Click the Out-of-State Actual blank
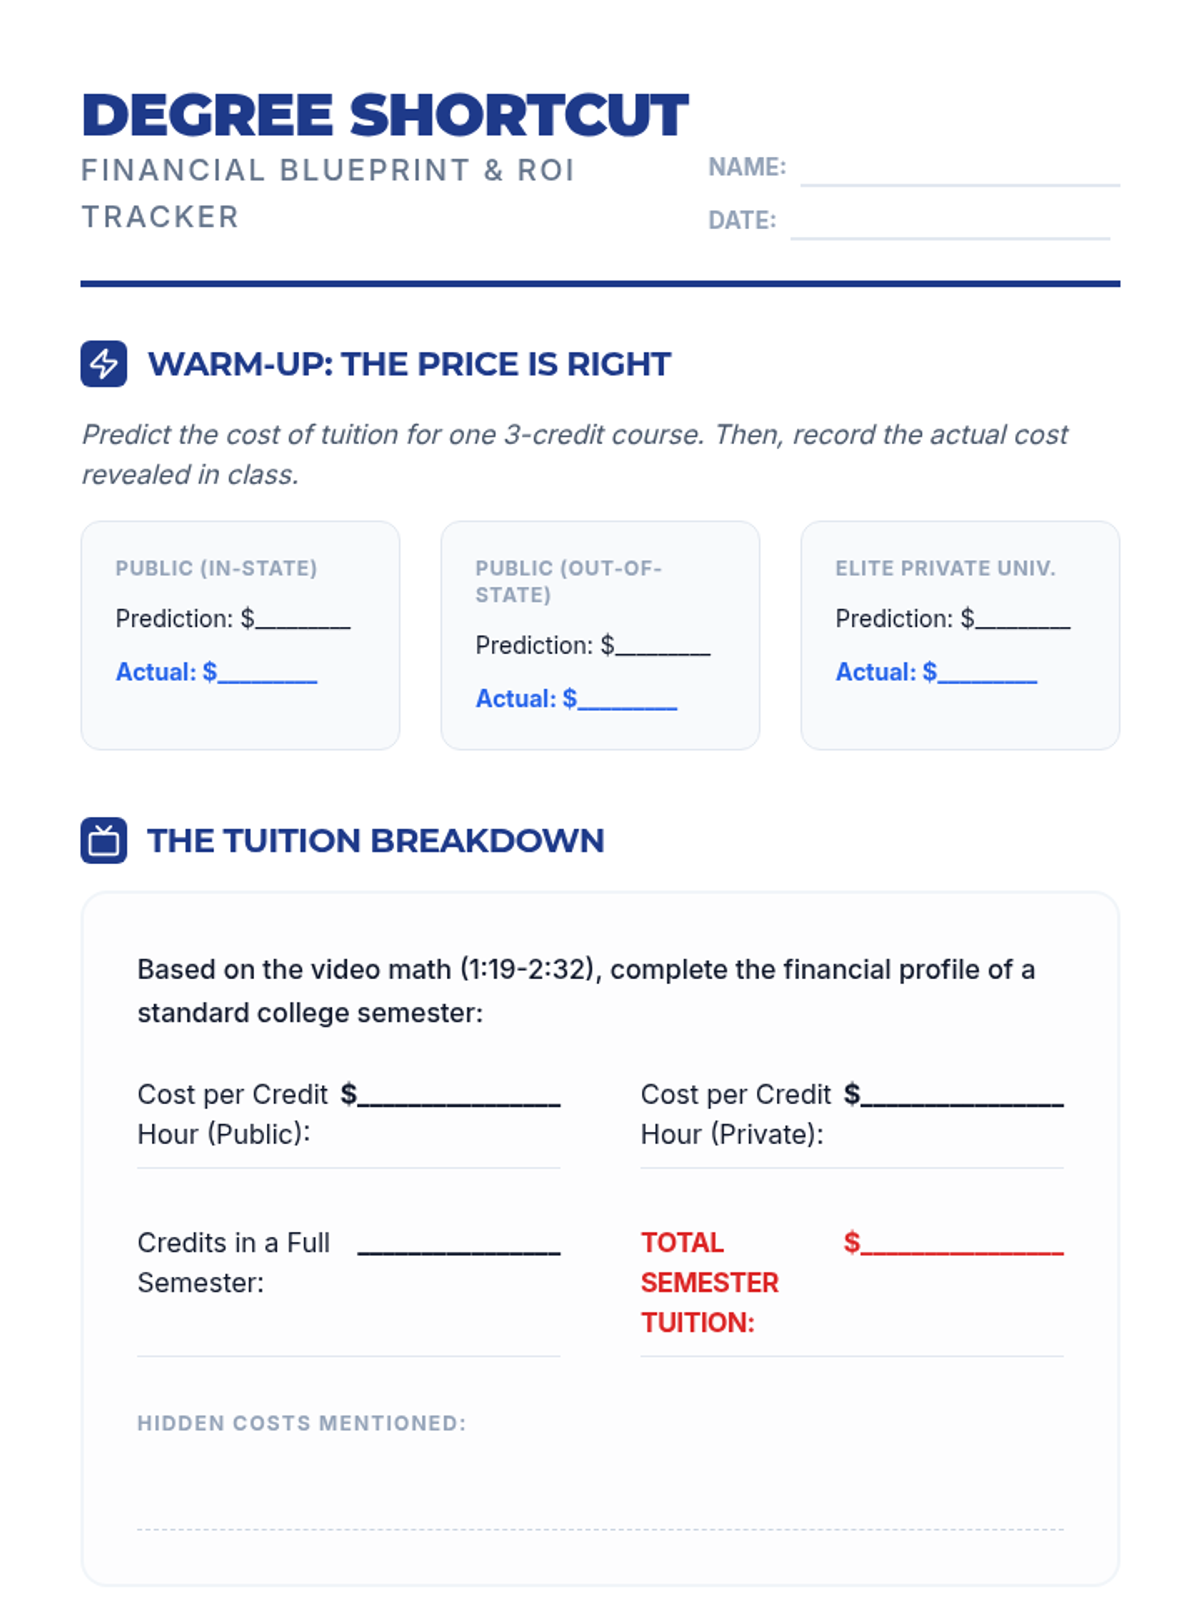Image resolution: width=1200 pixels, height=1600 pixels. pos(628,700)
